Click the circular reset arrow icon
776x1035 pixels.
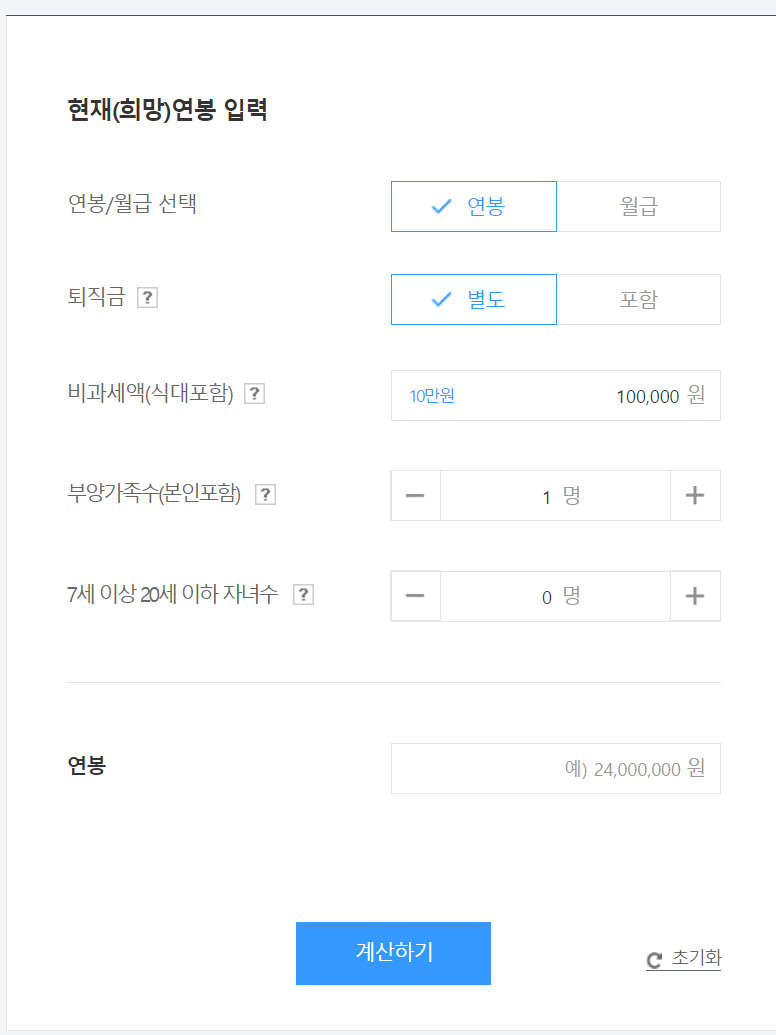(x=653, y=958)
